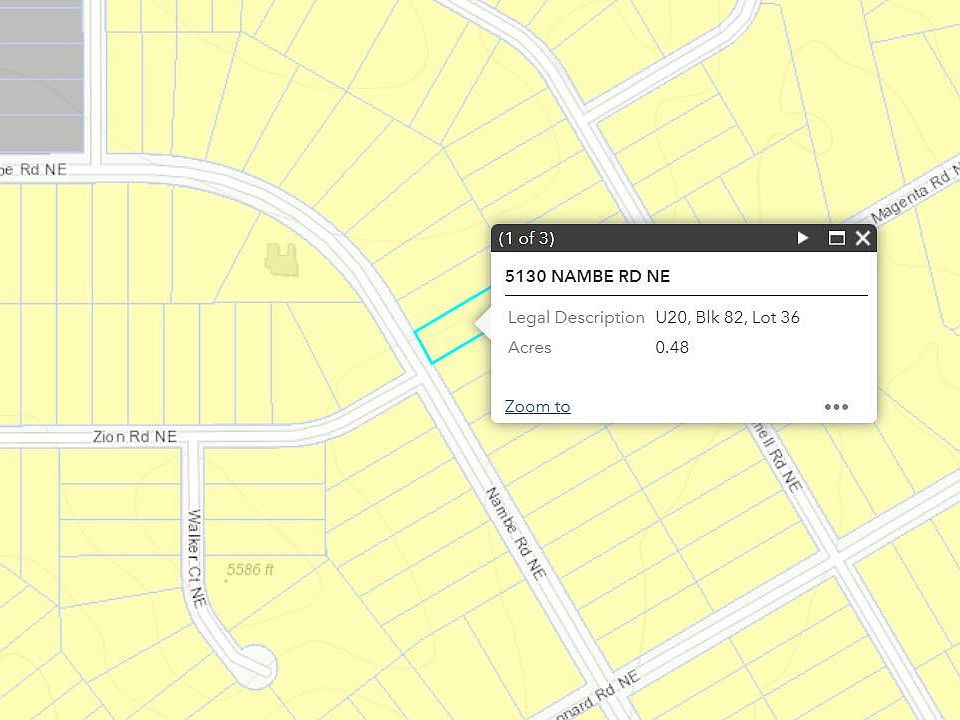Screen dimensions: 960x720
Task: Click the building footprint on the map
Action: [282, 260]
